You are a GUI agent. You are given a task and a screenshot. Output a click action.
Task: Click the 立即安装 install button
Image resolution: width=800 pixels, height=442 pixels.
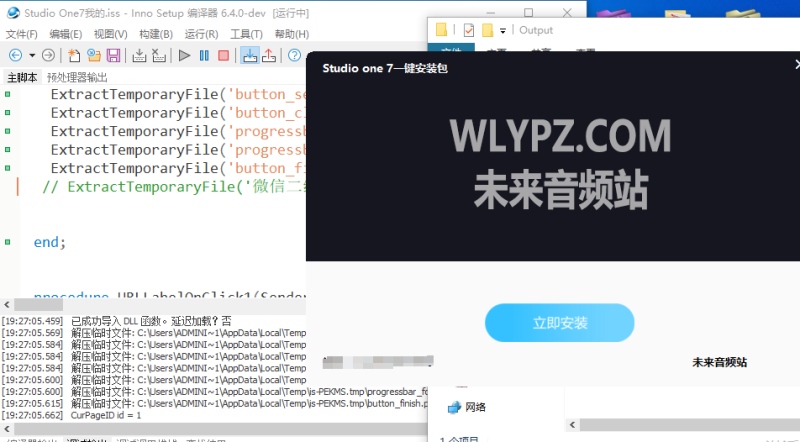[x=559, y=323]
